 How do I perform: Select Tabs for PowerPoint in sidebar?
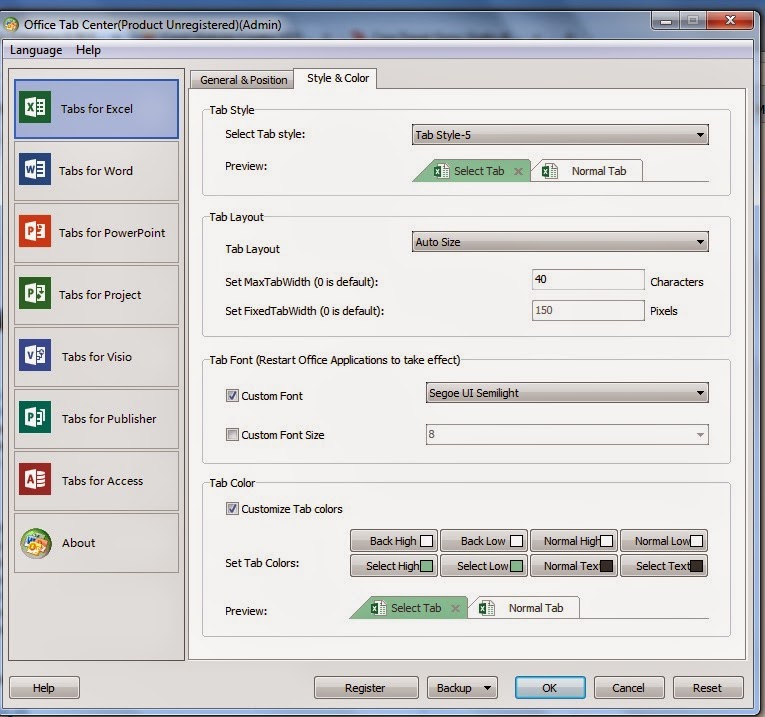(96, 233)
